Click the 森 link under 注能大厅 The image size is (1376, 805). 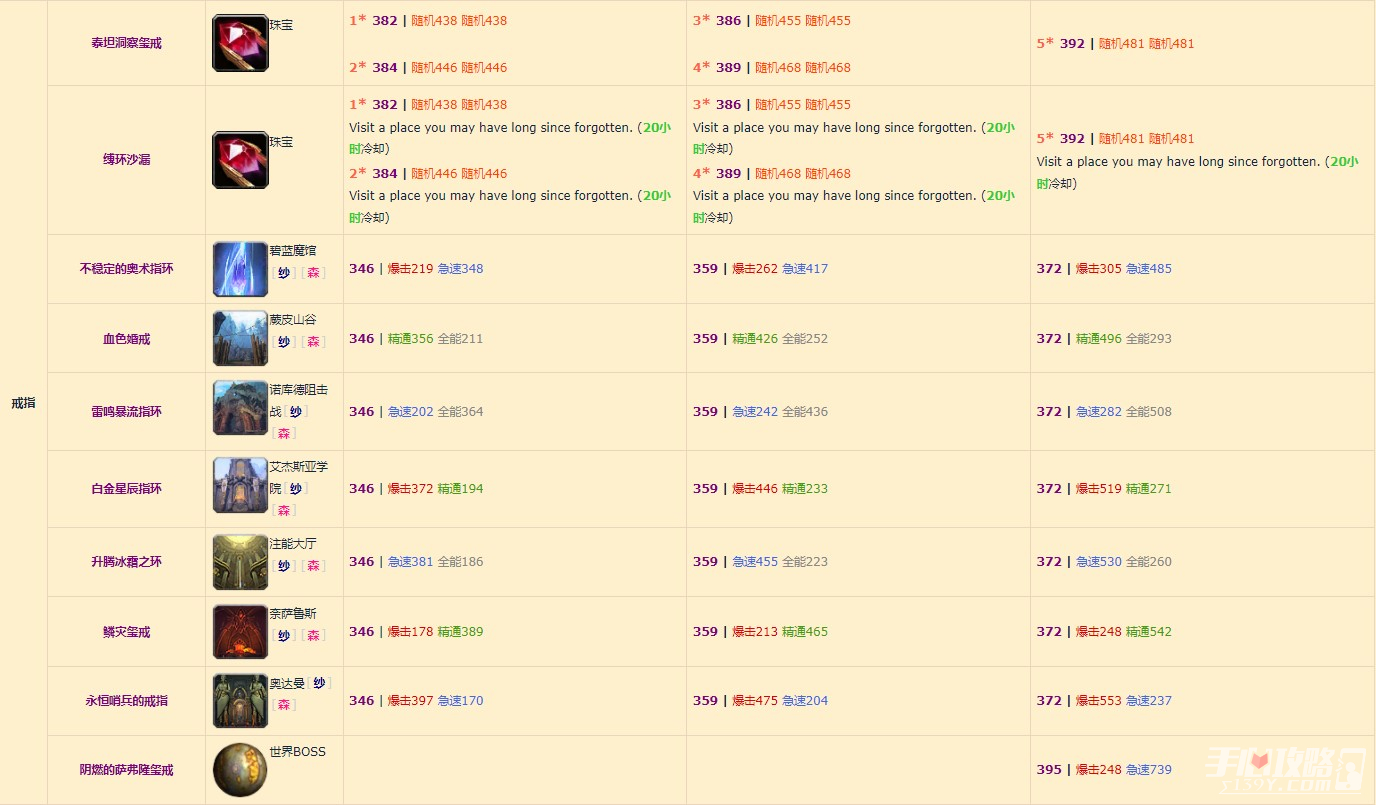tap(313, 565)
